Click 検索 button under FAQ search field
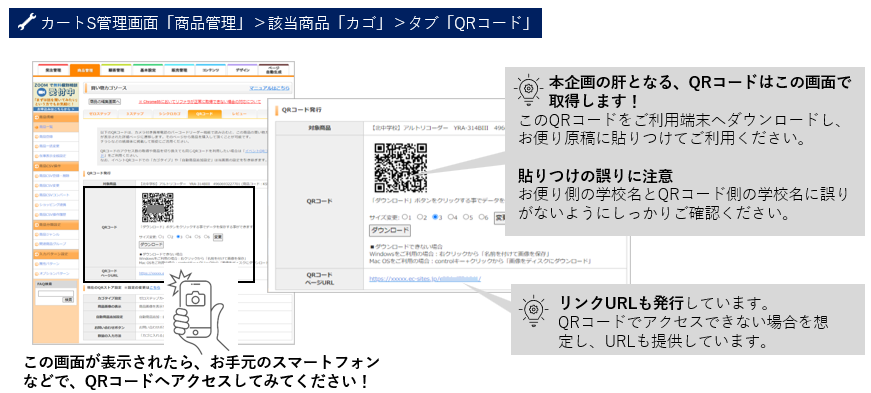This screenshot has width=871, height=393. [x=68, y=300]
